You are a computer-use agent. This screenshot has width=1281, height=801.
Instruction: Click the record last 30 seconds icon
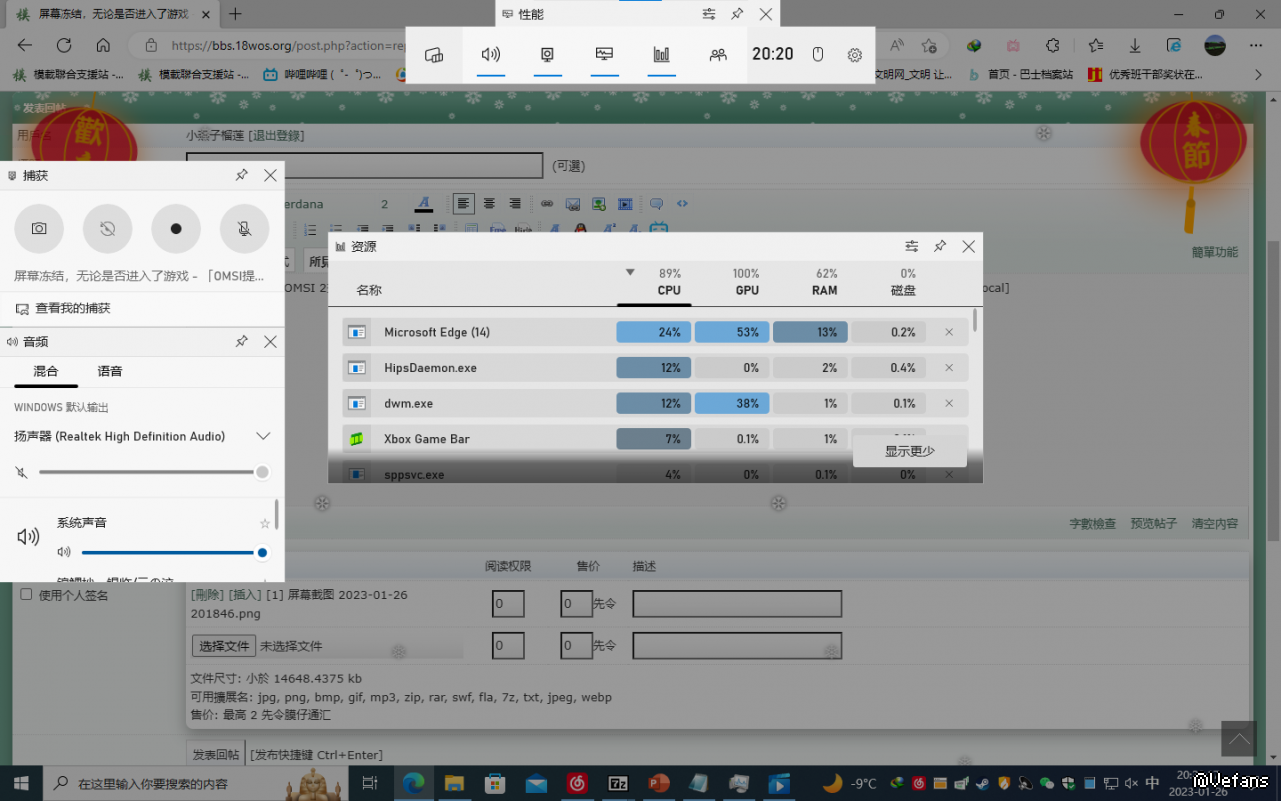[108, 228]
